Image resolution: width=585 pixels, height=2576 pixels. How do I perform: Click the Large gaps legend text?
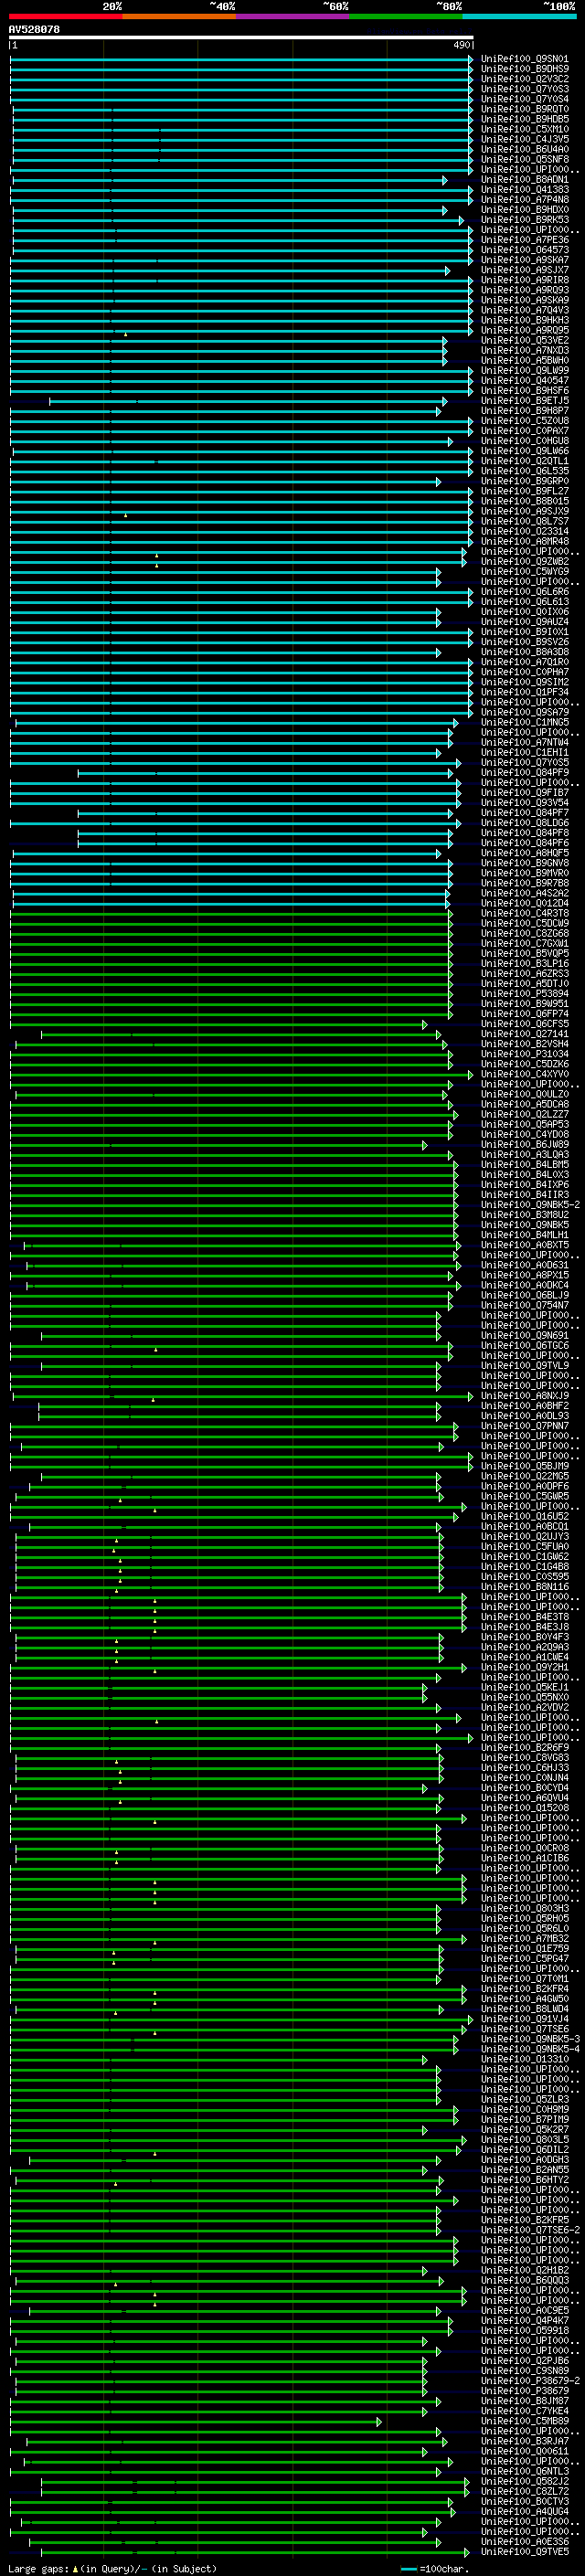click(x=39, y=2569)
